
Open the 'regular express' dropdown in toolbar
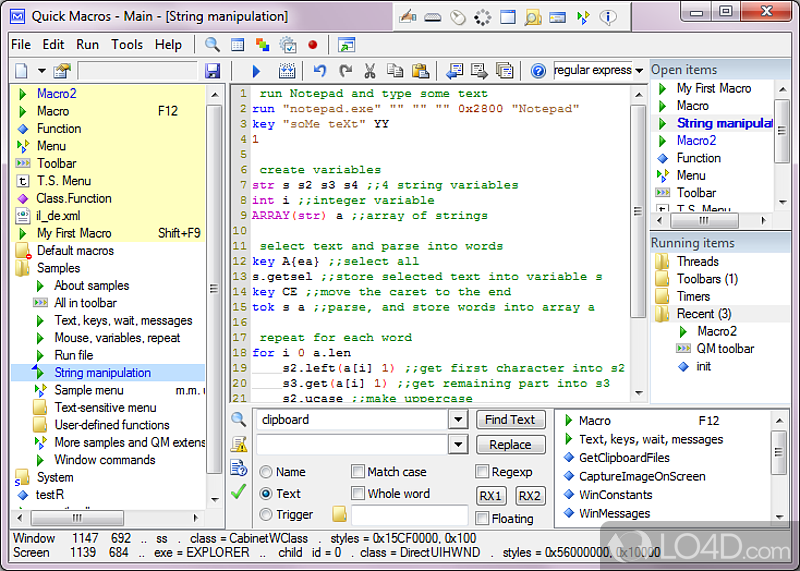coord(639,71)
